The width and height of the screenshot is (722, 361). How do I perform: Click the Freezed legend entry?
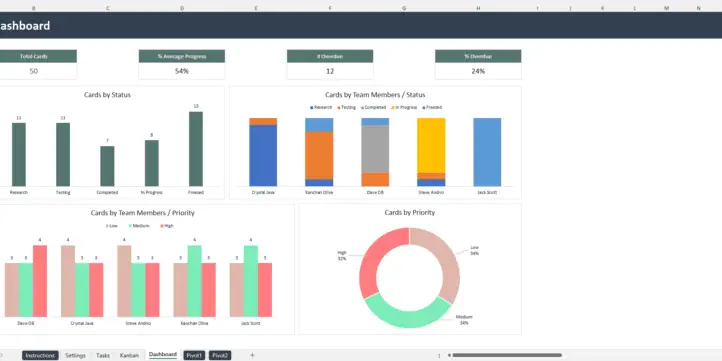click(x=432, y=107)
